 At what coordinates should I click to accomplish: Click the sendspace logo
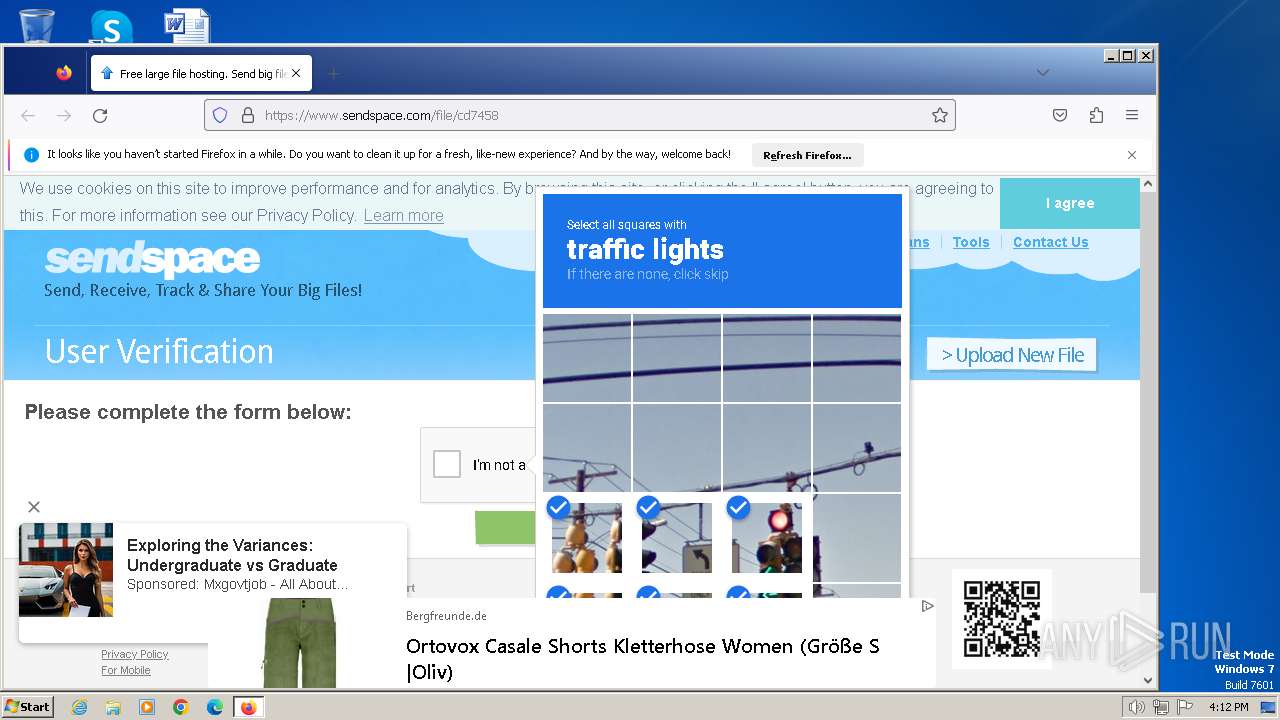(152, 260)
